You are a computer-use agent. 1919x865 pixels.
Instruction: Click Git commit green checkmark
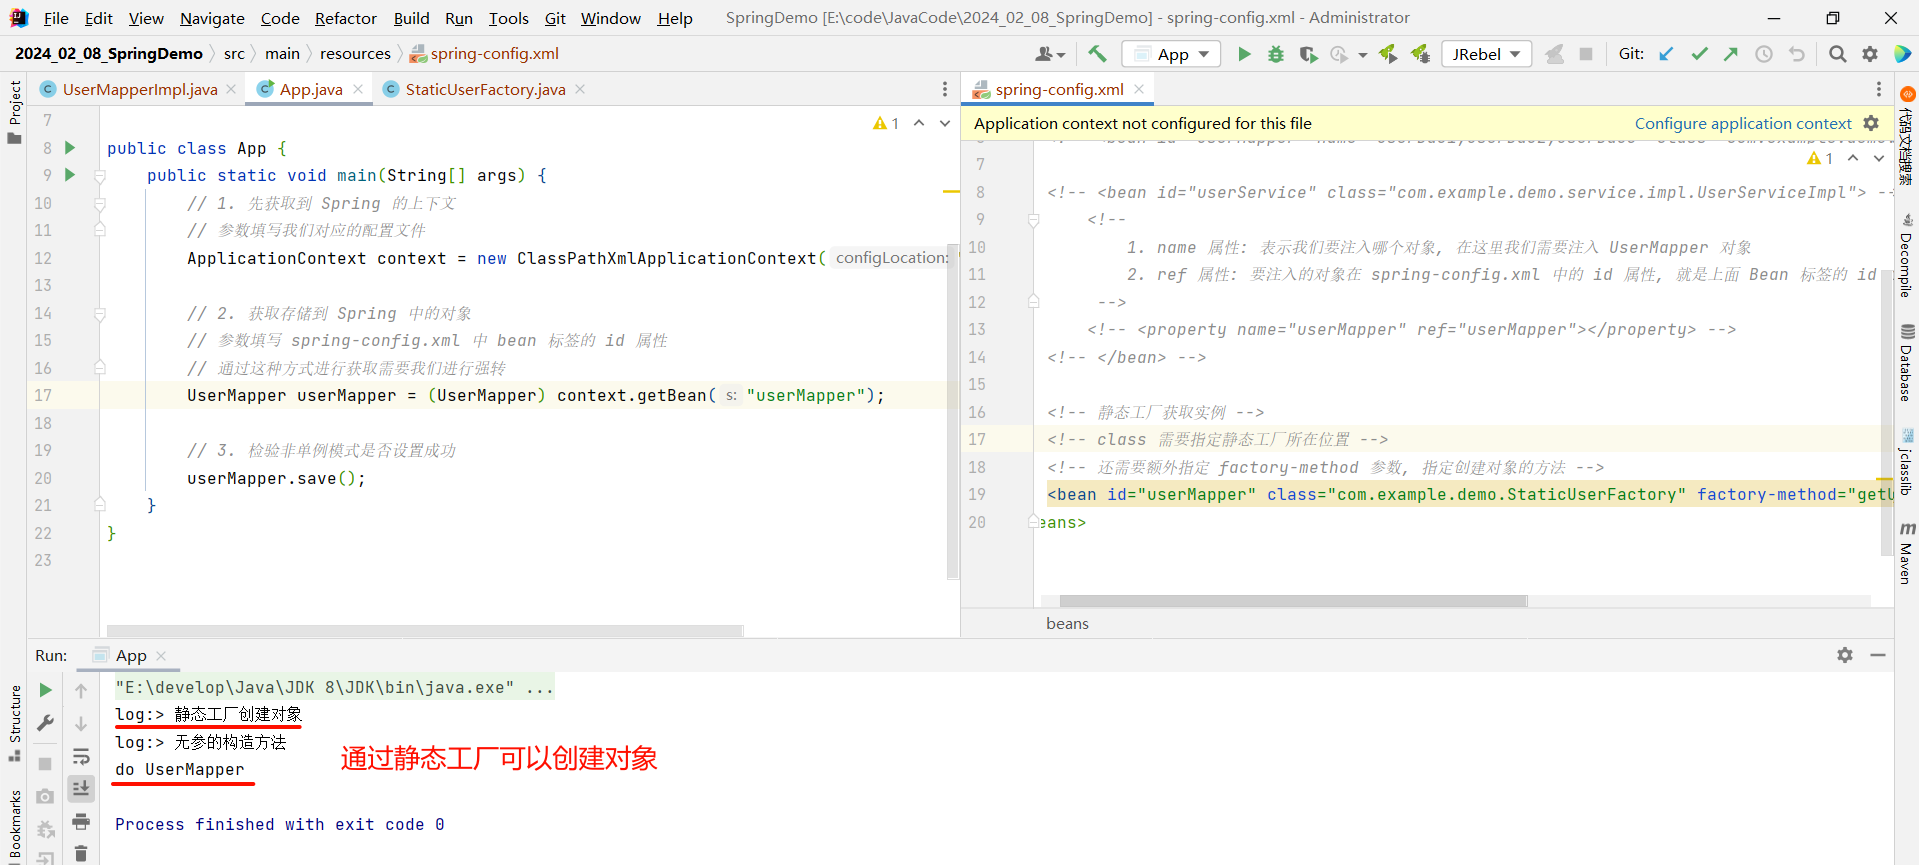(x=1699, y=54)
